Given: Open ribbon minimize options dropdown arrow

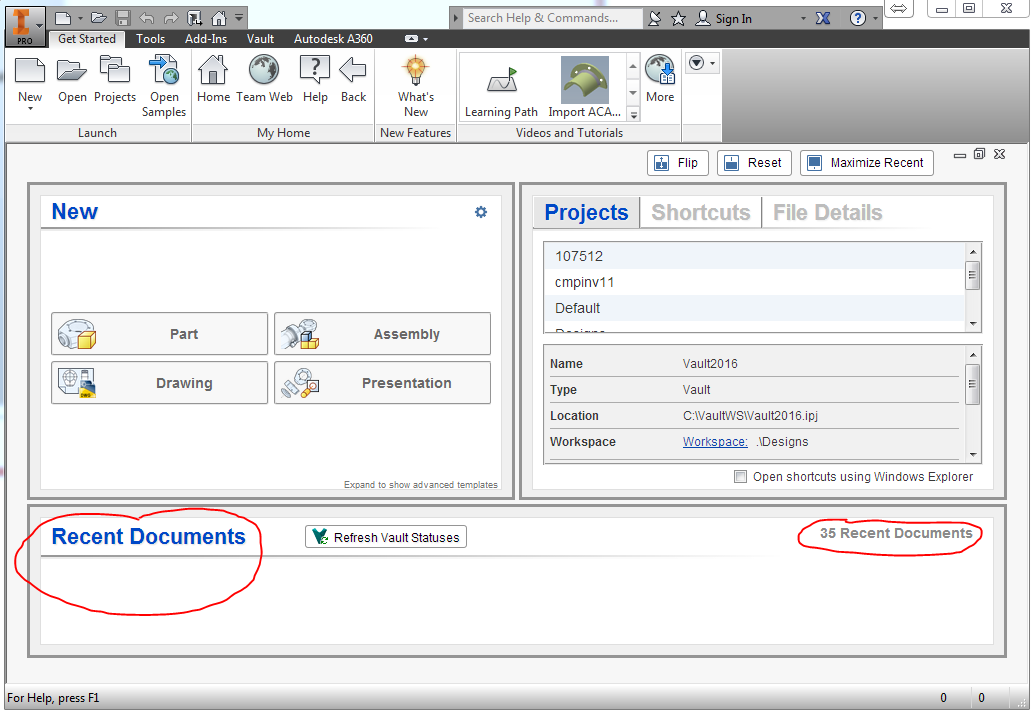Looking at the screenshot, I should (426, 39).
